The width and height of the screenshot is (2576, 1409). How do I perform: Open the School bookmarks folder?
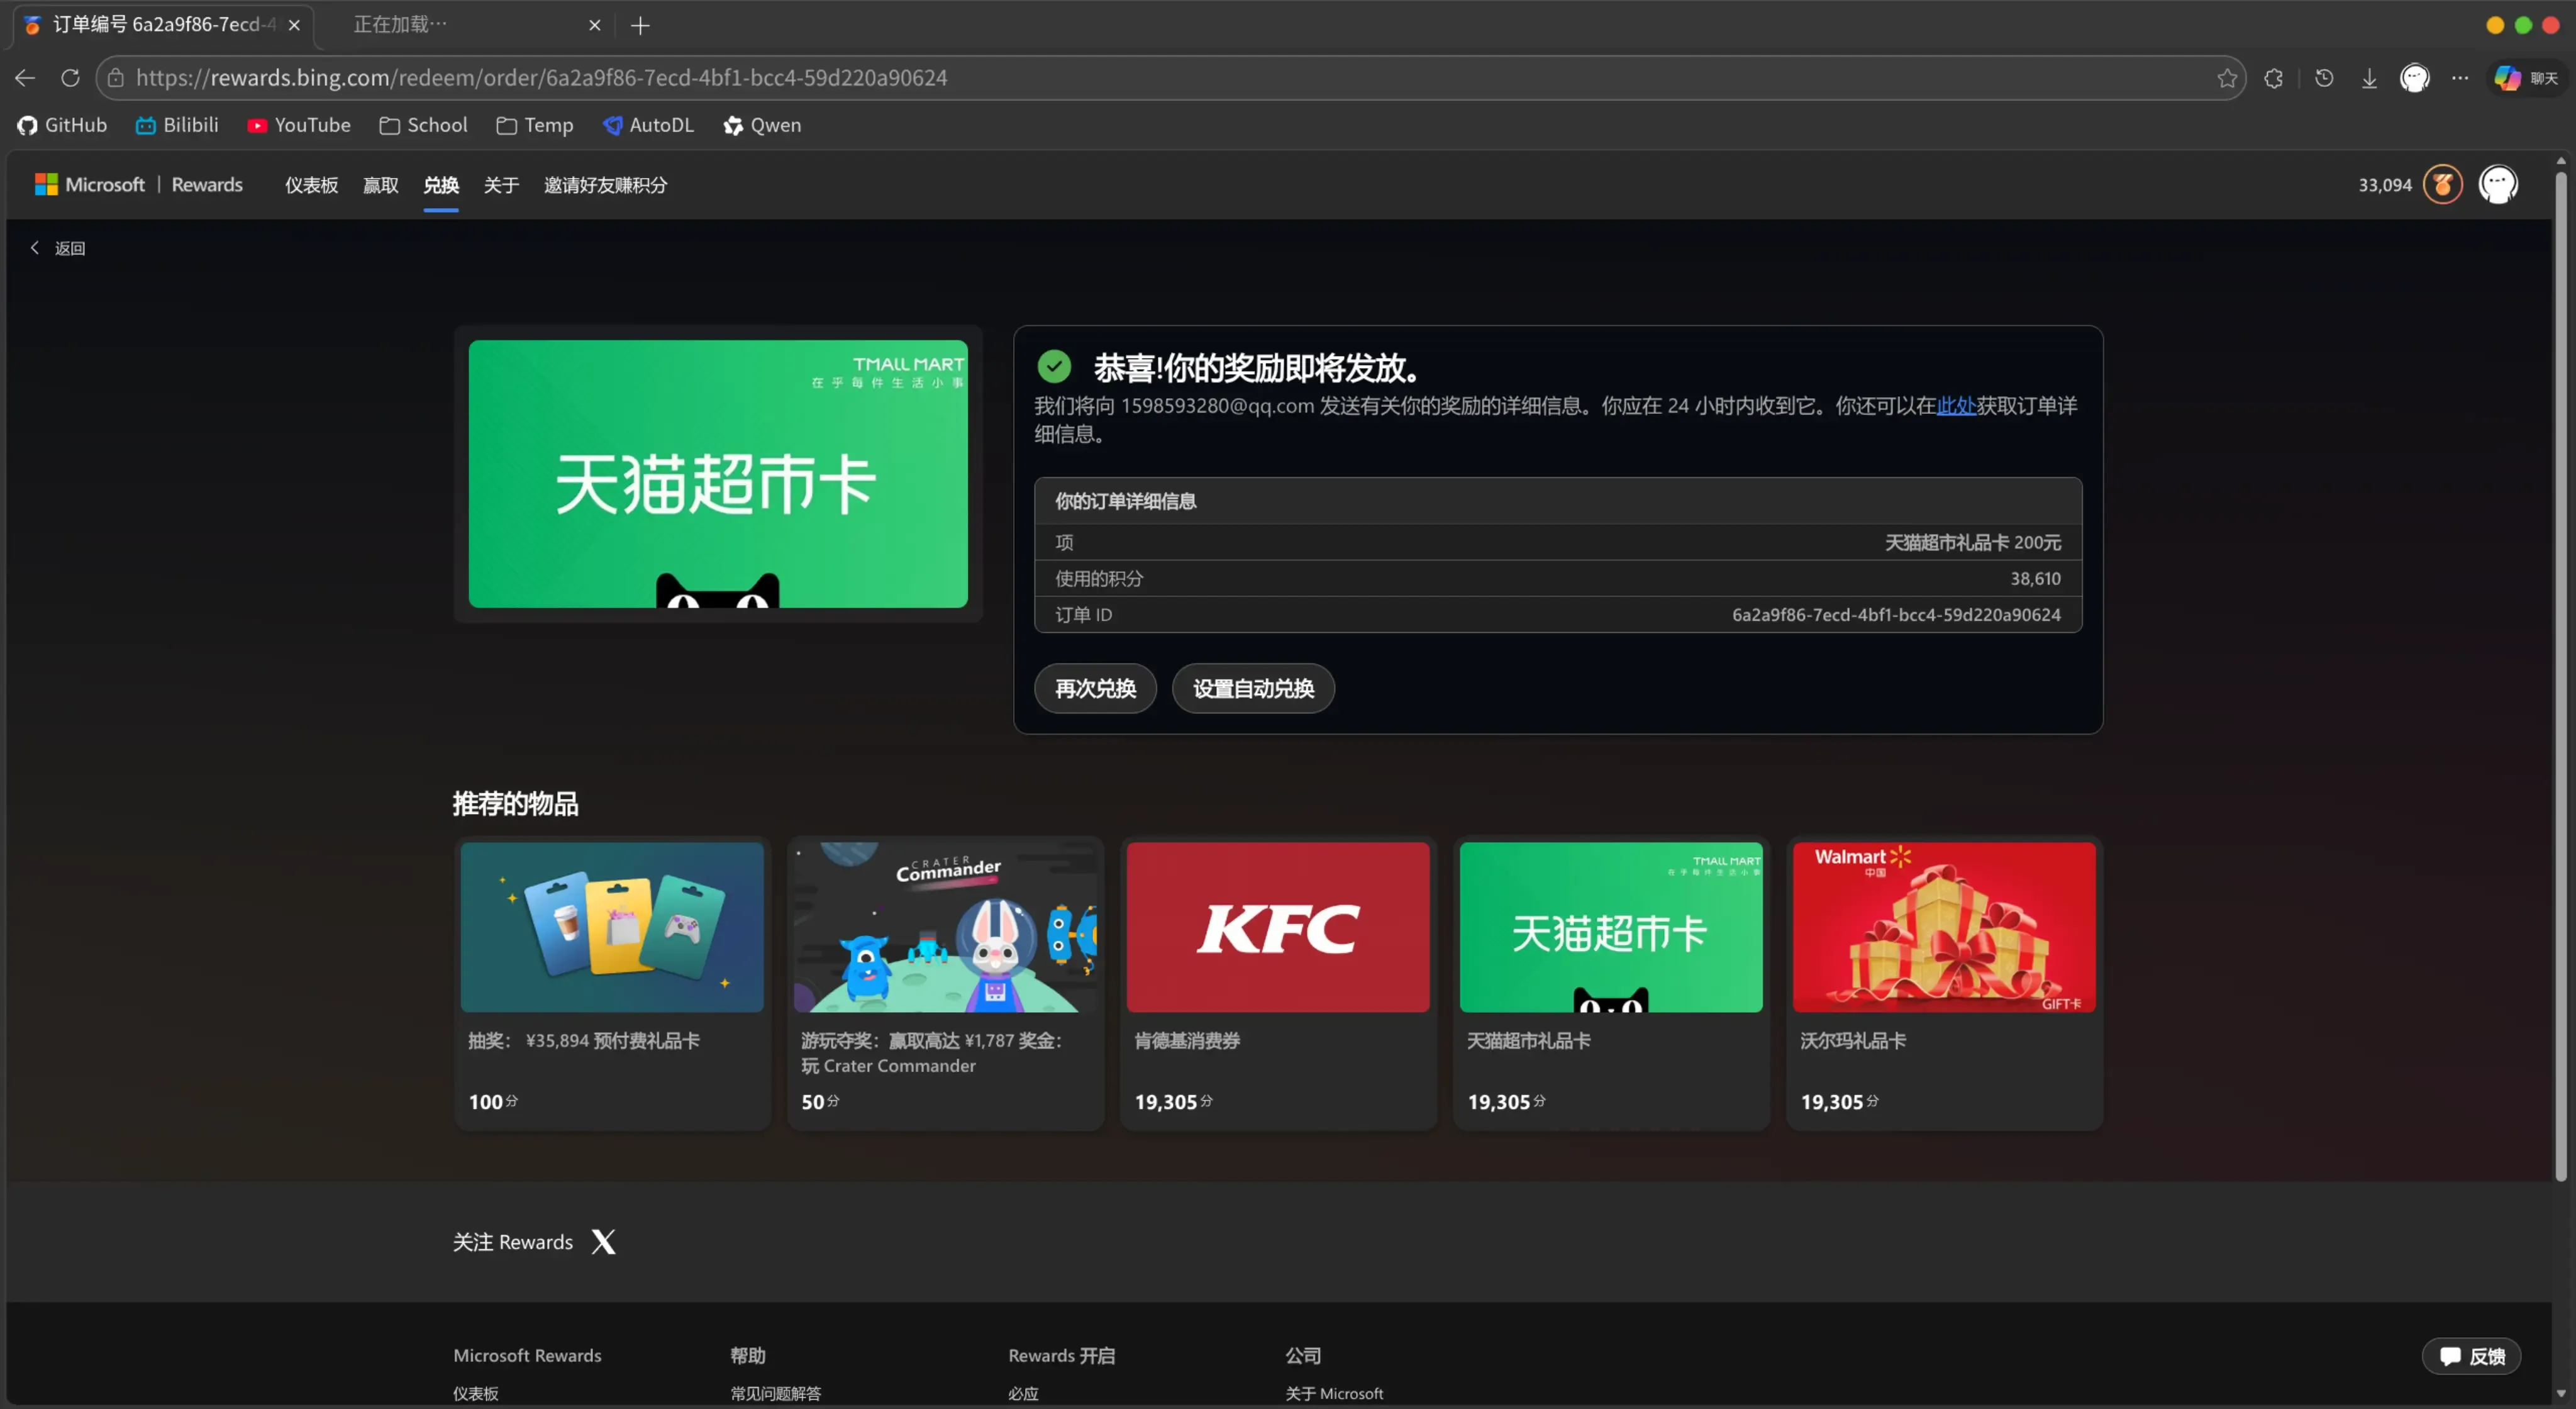423,125
